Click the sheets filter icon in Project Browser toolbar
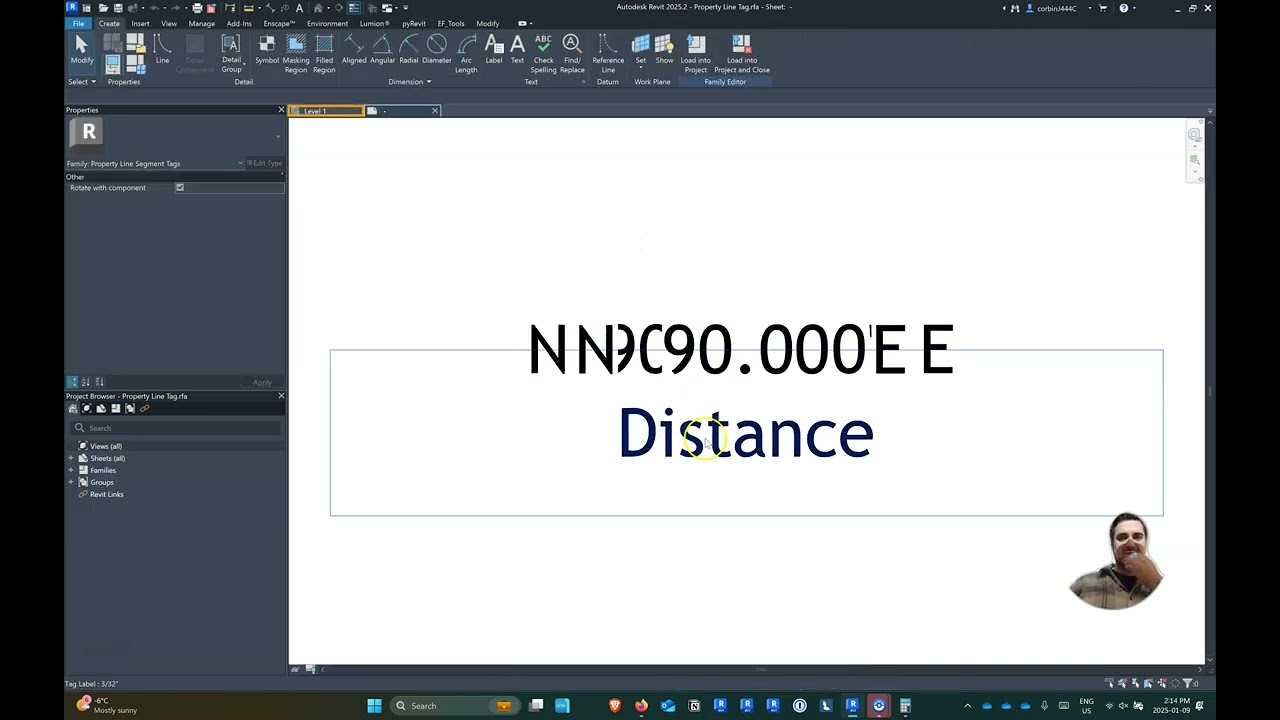Image resolution: width=1280 pixels, height=720 pixels. click(101, 408)
